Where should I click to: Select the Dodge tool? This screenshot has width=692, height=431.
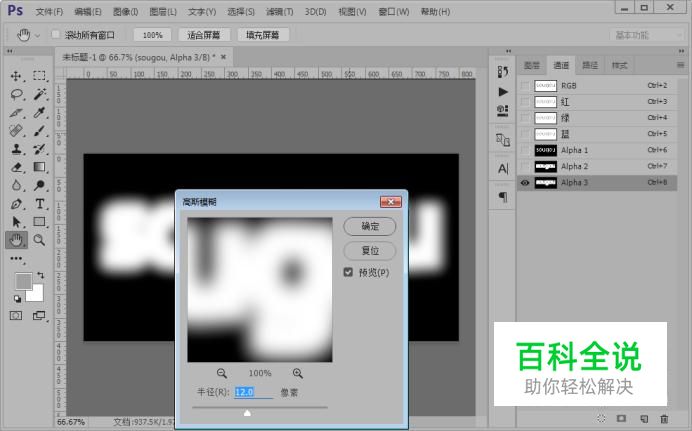39,185
